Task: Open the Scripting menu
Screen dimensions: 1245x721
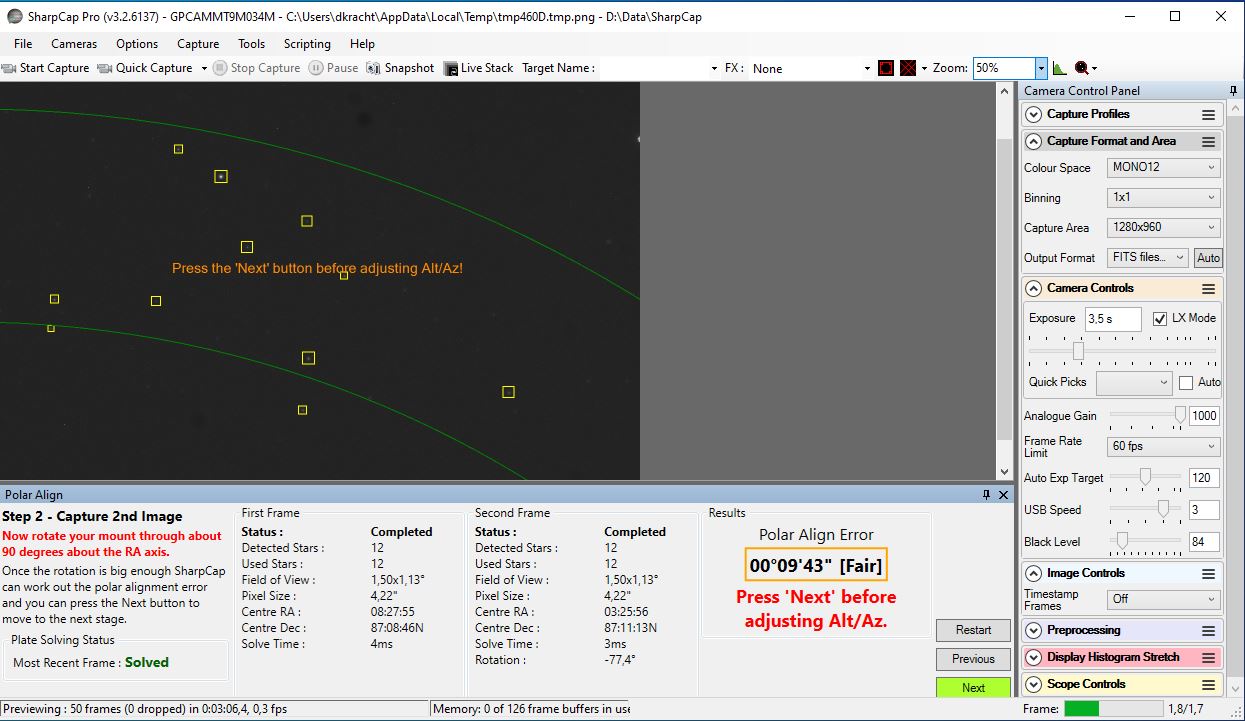Action: (307, 44)
